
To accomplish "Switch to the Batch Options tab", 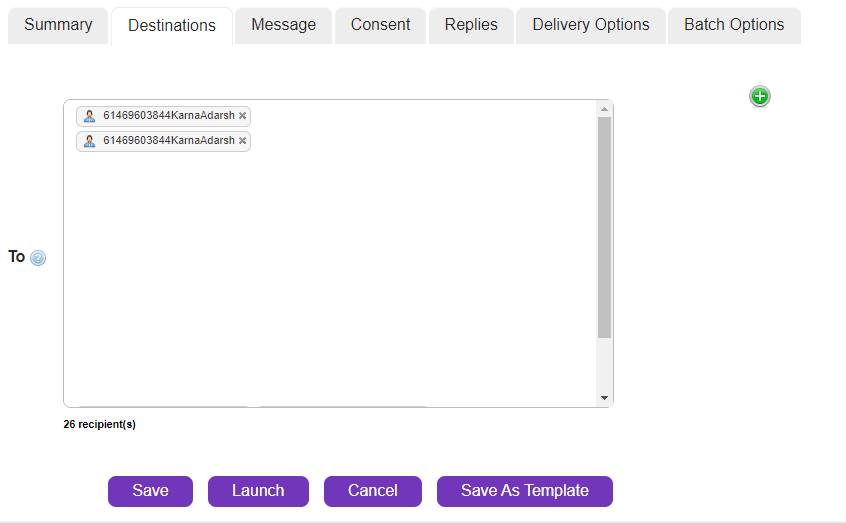I will 734,25.
